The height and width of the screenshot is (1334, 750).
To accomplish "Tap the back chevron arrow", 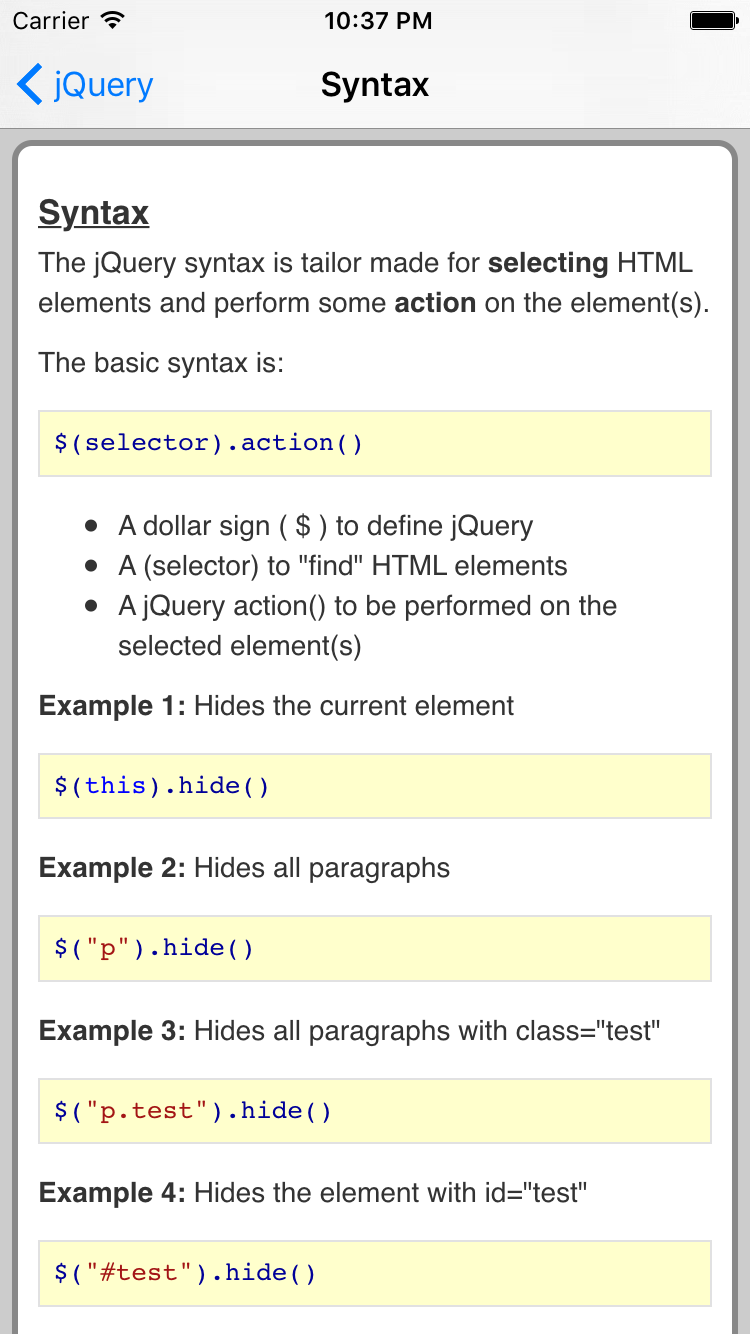I will (30, 85).
